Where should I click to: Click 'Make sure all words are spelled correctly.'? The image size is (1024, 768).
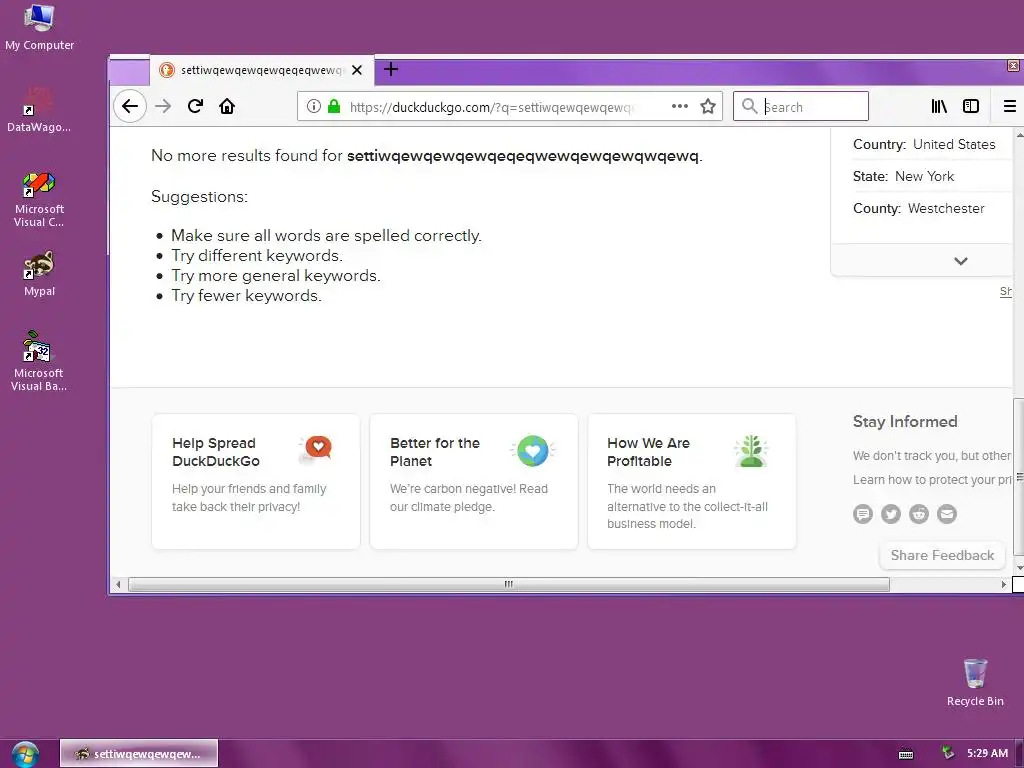coord(326,236)
